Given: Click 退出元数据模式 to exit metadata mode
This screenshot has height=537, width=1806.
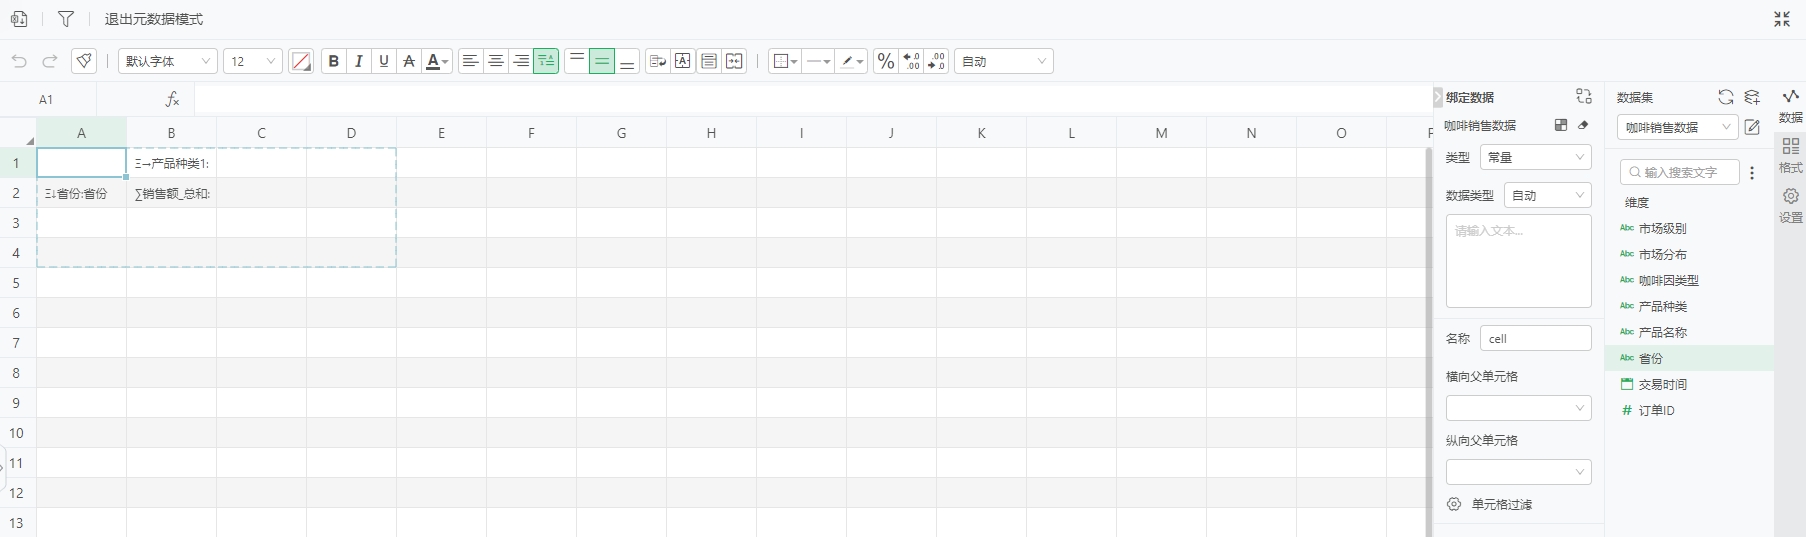Looking at the screenshot, I should (x=154, y=19).
